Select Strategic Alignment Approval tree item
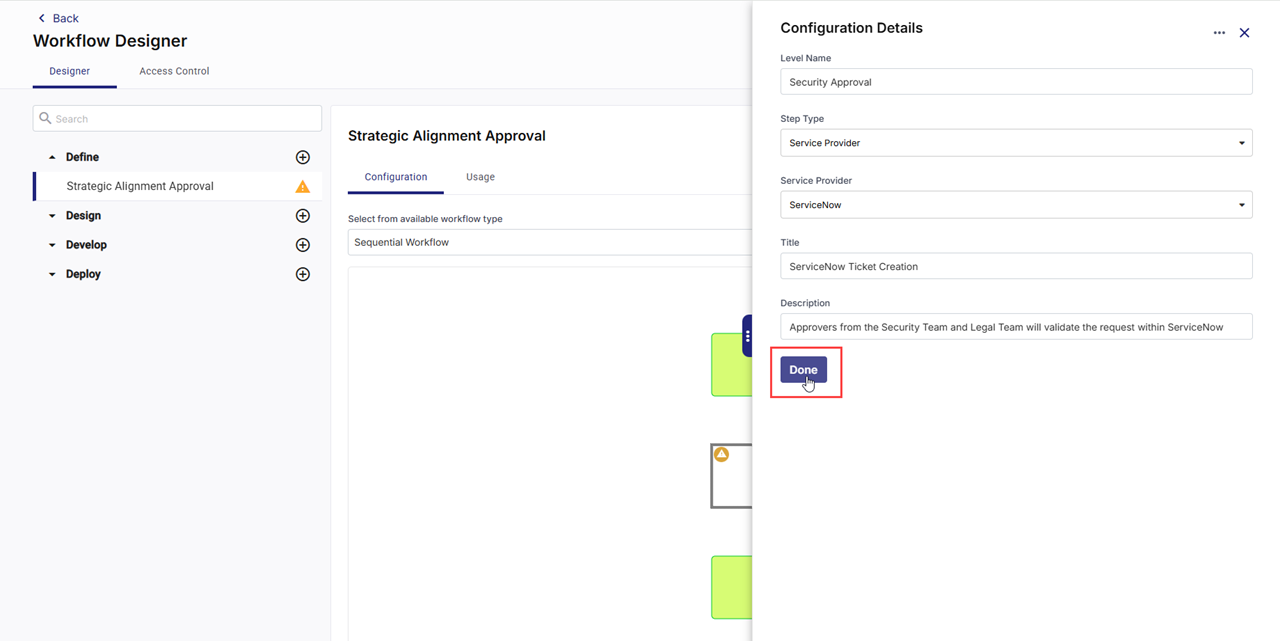Screen dimensions: 1280x641 click(x=177, y=186)
